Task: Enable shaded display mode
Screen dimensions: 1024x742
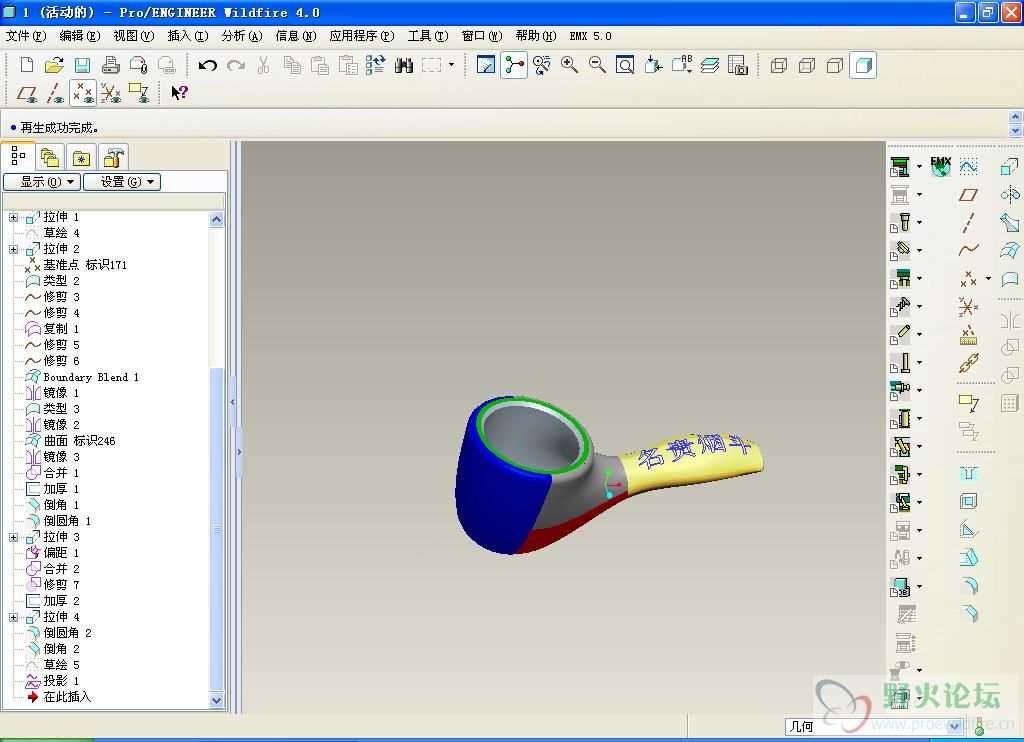Action: (x=863, y=65)
